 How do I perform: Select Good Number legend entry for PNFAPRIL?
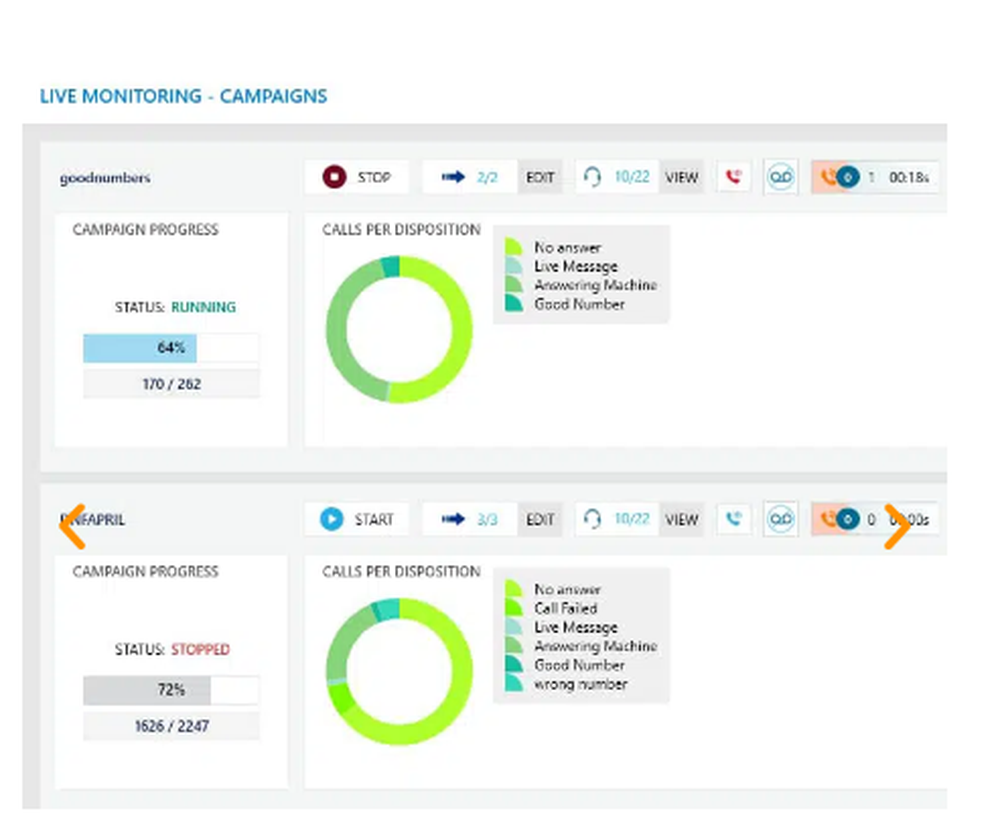579,665
